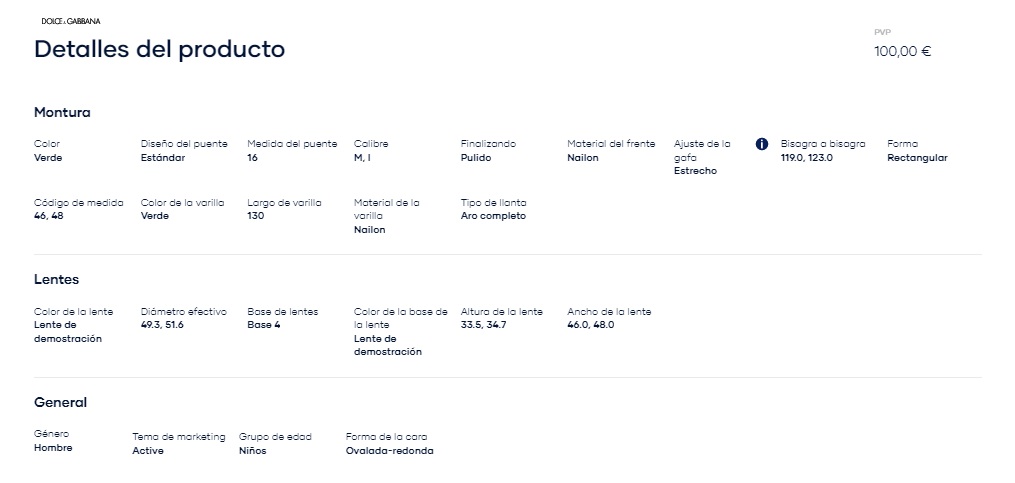Image resolution: width=1015 pixels, height=483 pixels.
Task: Click the info icon beside Ajuste de la gafa
Action: pyautogui.click(x=762, y=144)
